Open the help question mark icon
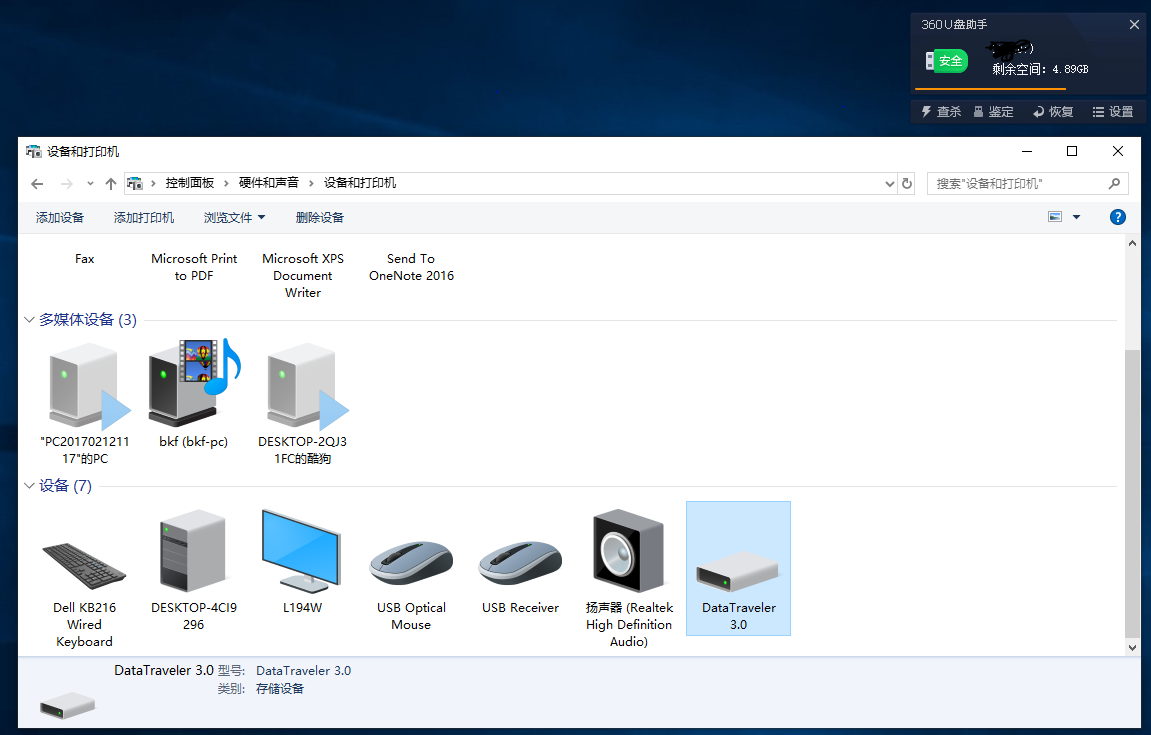Viewport: 1151px width, 735px height. (1117, 217)
